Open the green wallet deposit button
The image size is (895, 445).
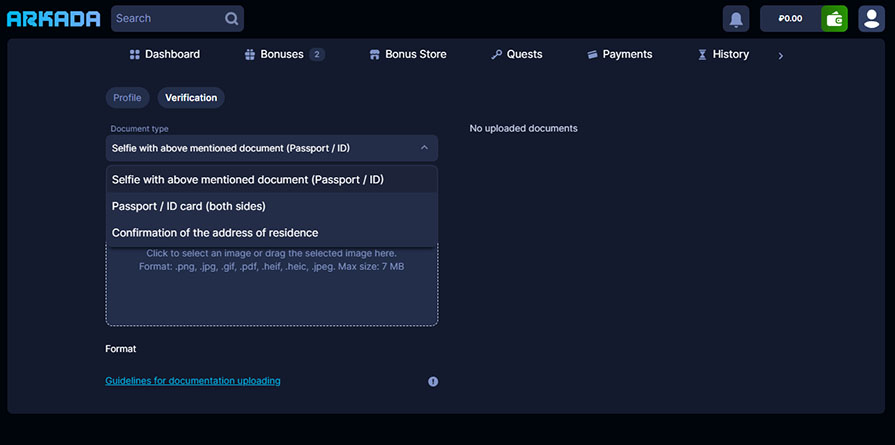coord(834,19)
